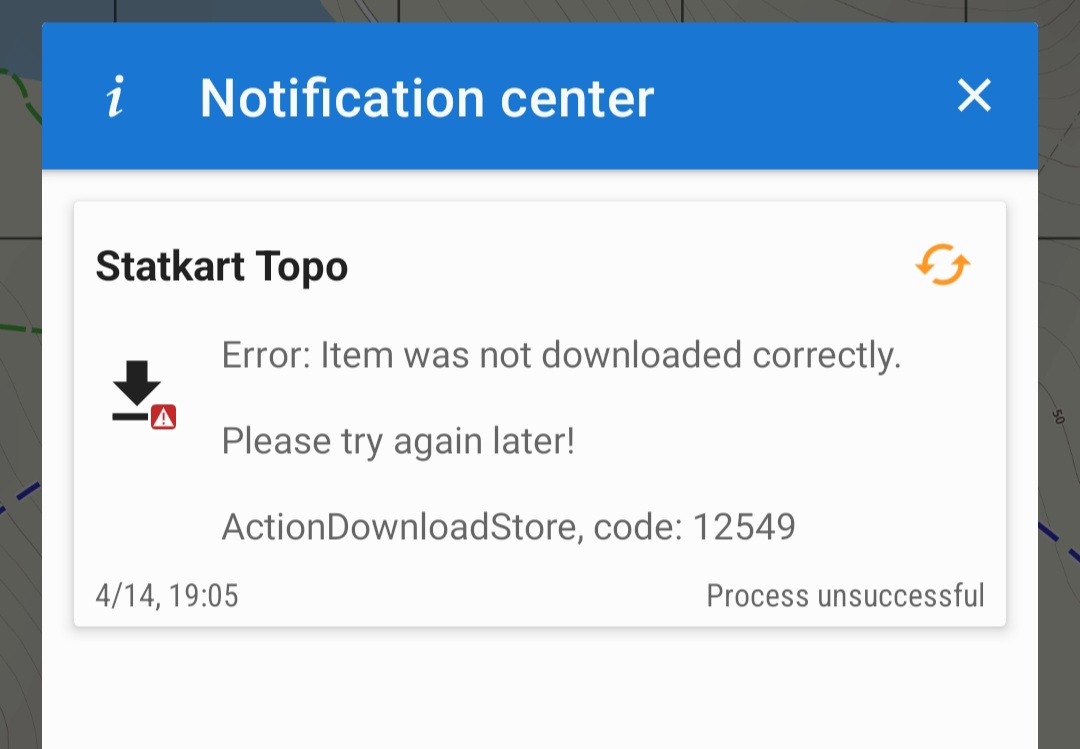Click the red warning triangle badge
The width and height of the screenshot is (1080, 749).
click(163, 417)
